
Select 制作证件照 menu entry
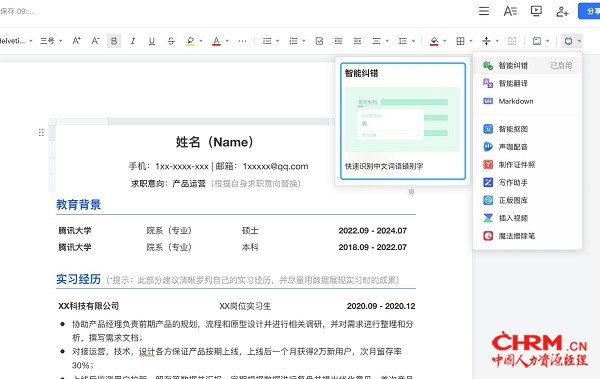(x=528, y=165)
